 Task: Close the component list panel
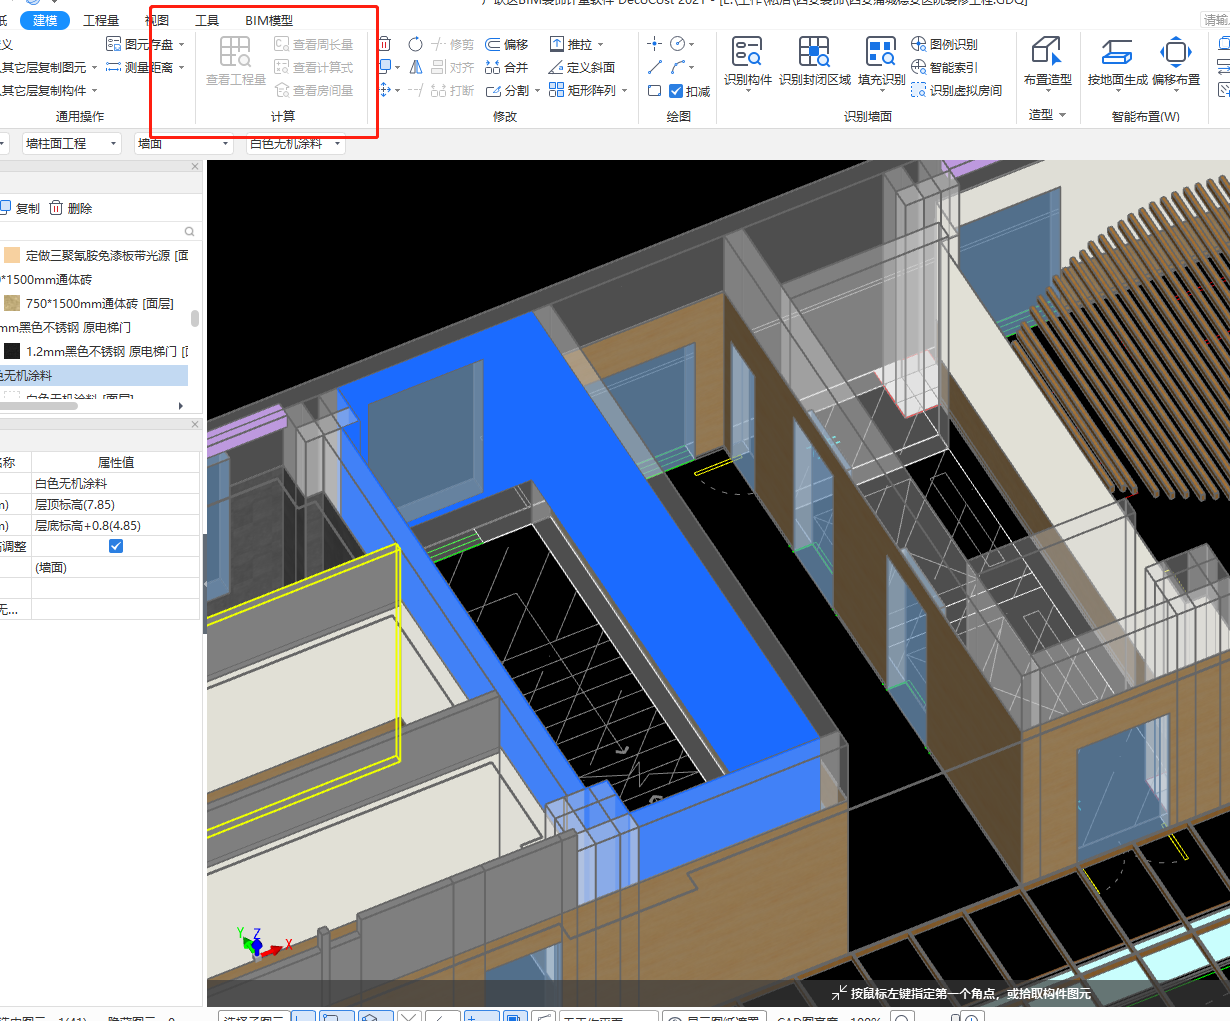(x=195, y=166)
